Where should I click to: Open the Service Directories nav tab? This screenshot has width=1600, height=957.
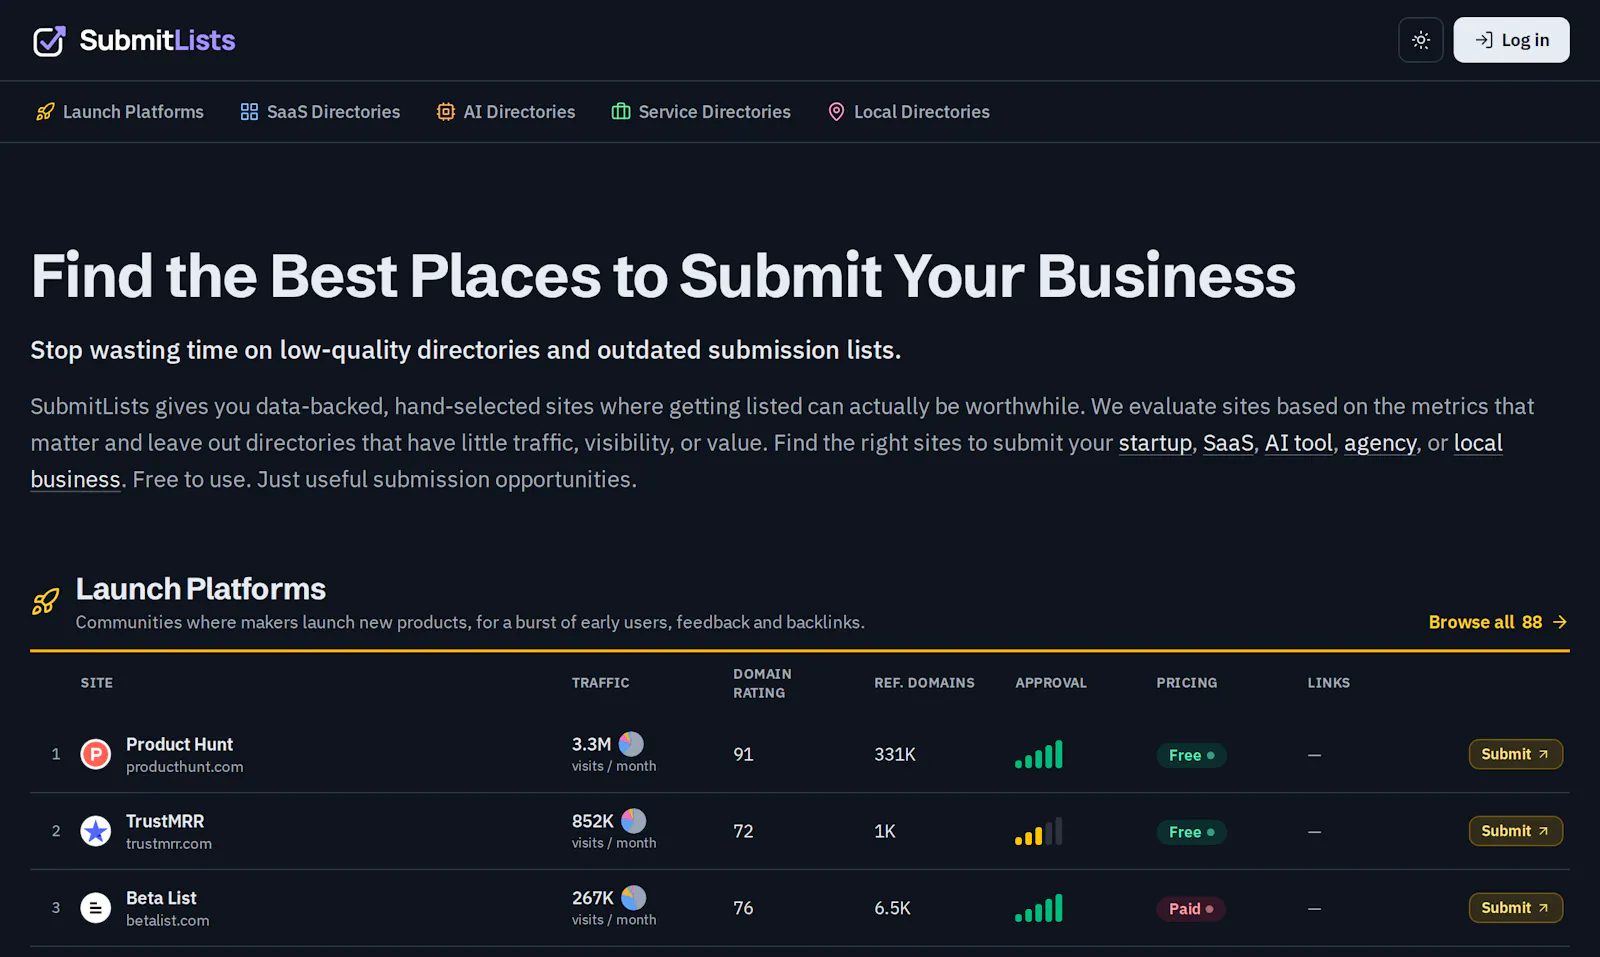[x=701, y=112]
